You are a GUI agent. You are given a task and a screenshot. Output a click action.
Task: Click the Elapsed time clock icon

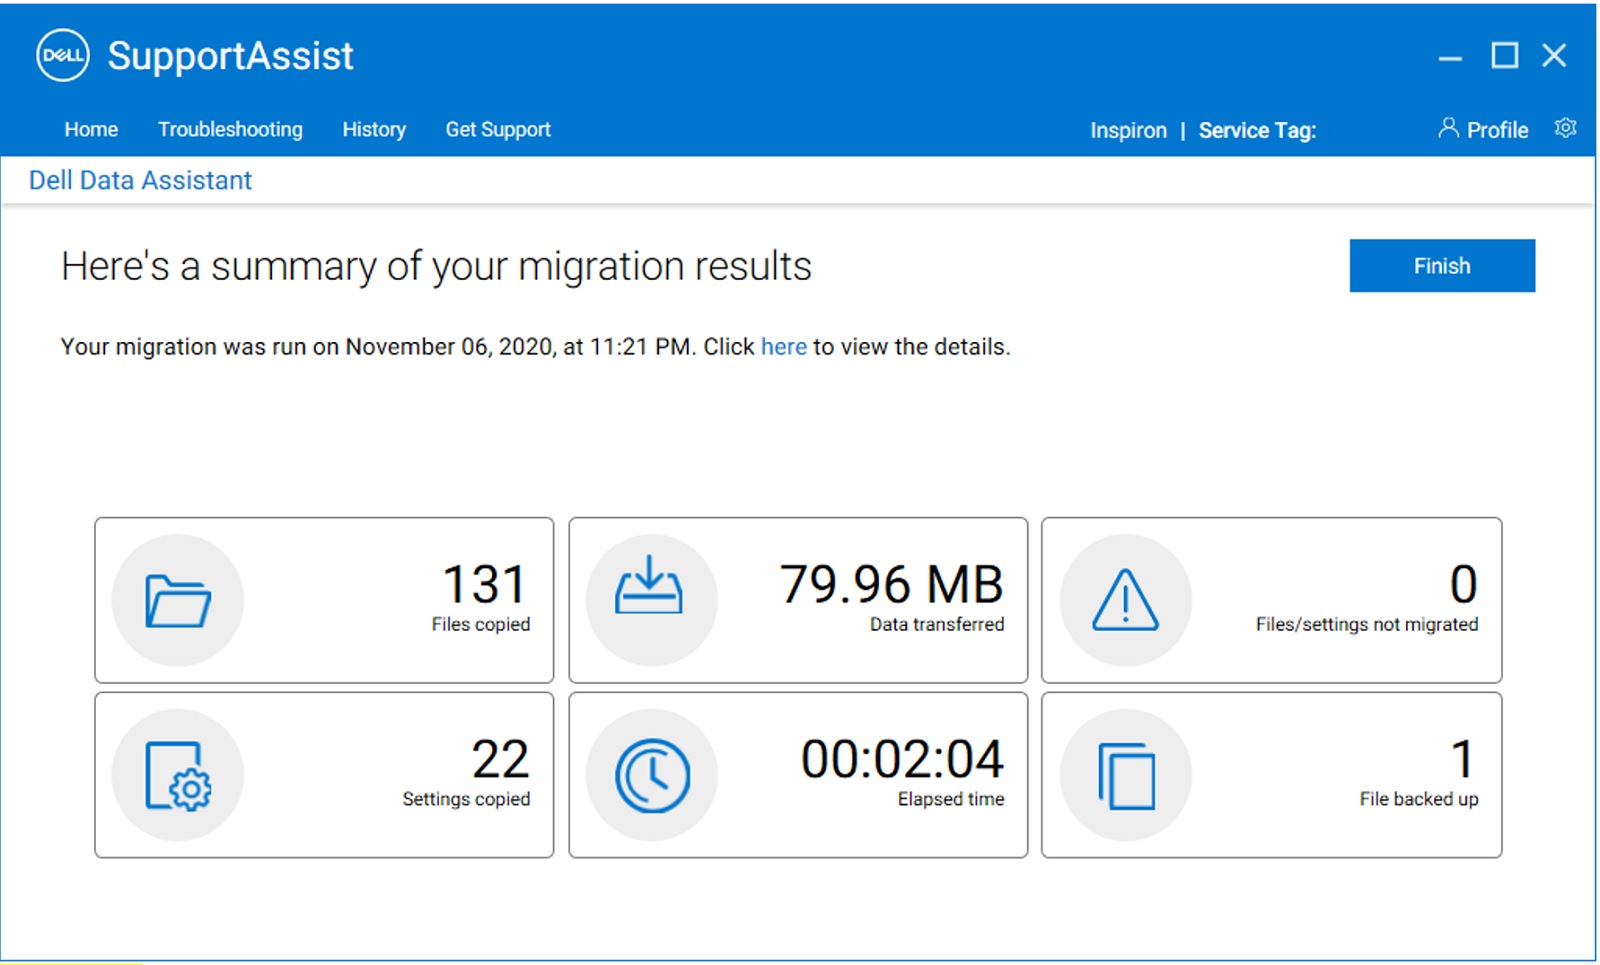click(x=651, y=774)
